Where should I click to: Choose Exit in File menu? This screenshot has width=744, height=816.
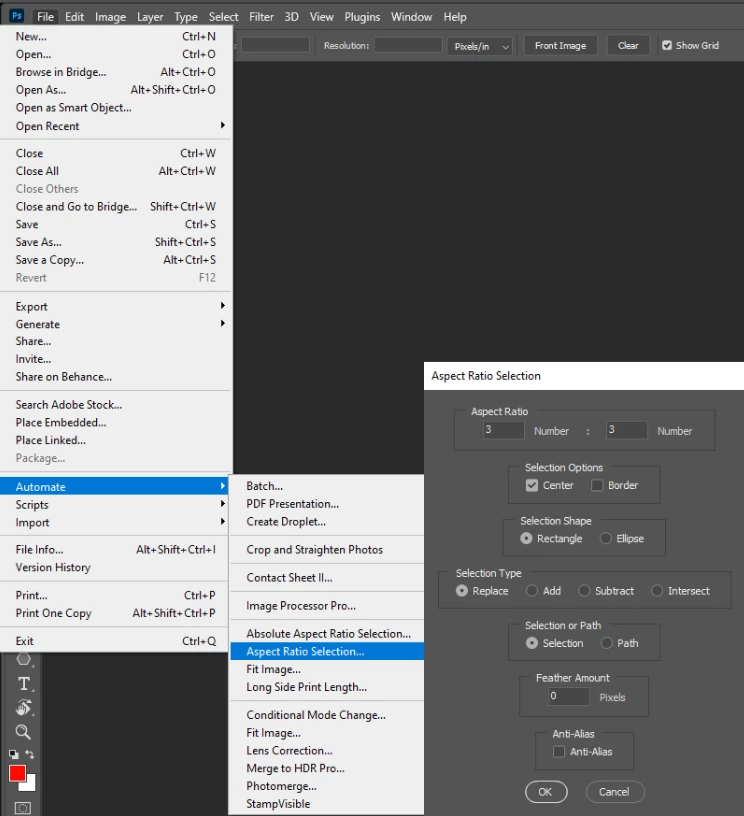pos(115,641)
